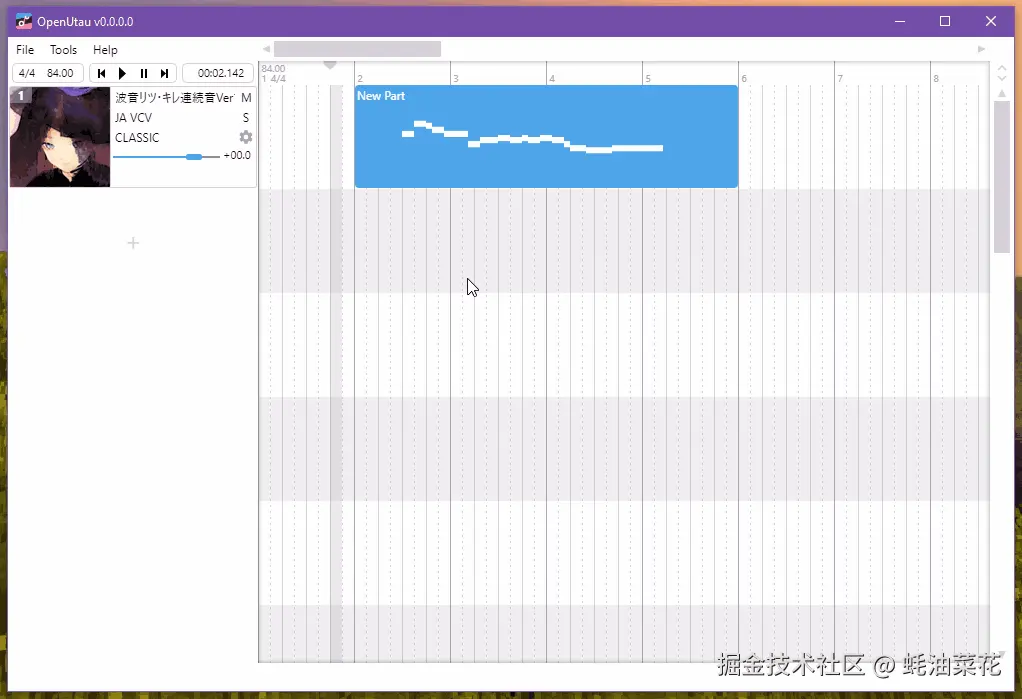This screenshot has height=699, width=1022.
Task: Rewind to project start with skip-back icon
Action: 100,73
